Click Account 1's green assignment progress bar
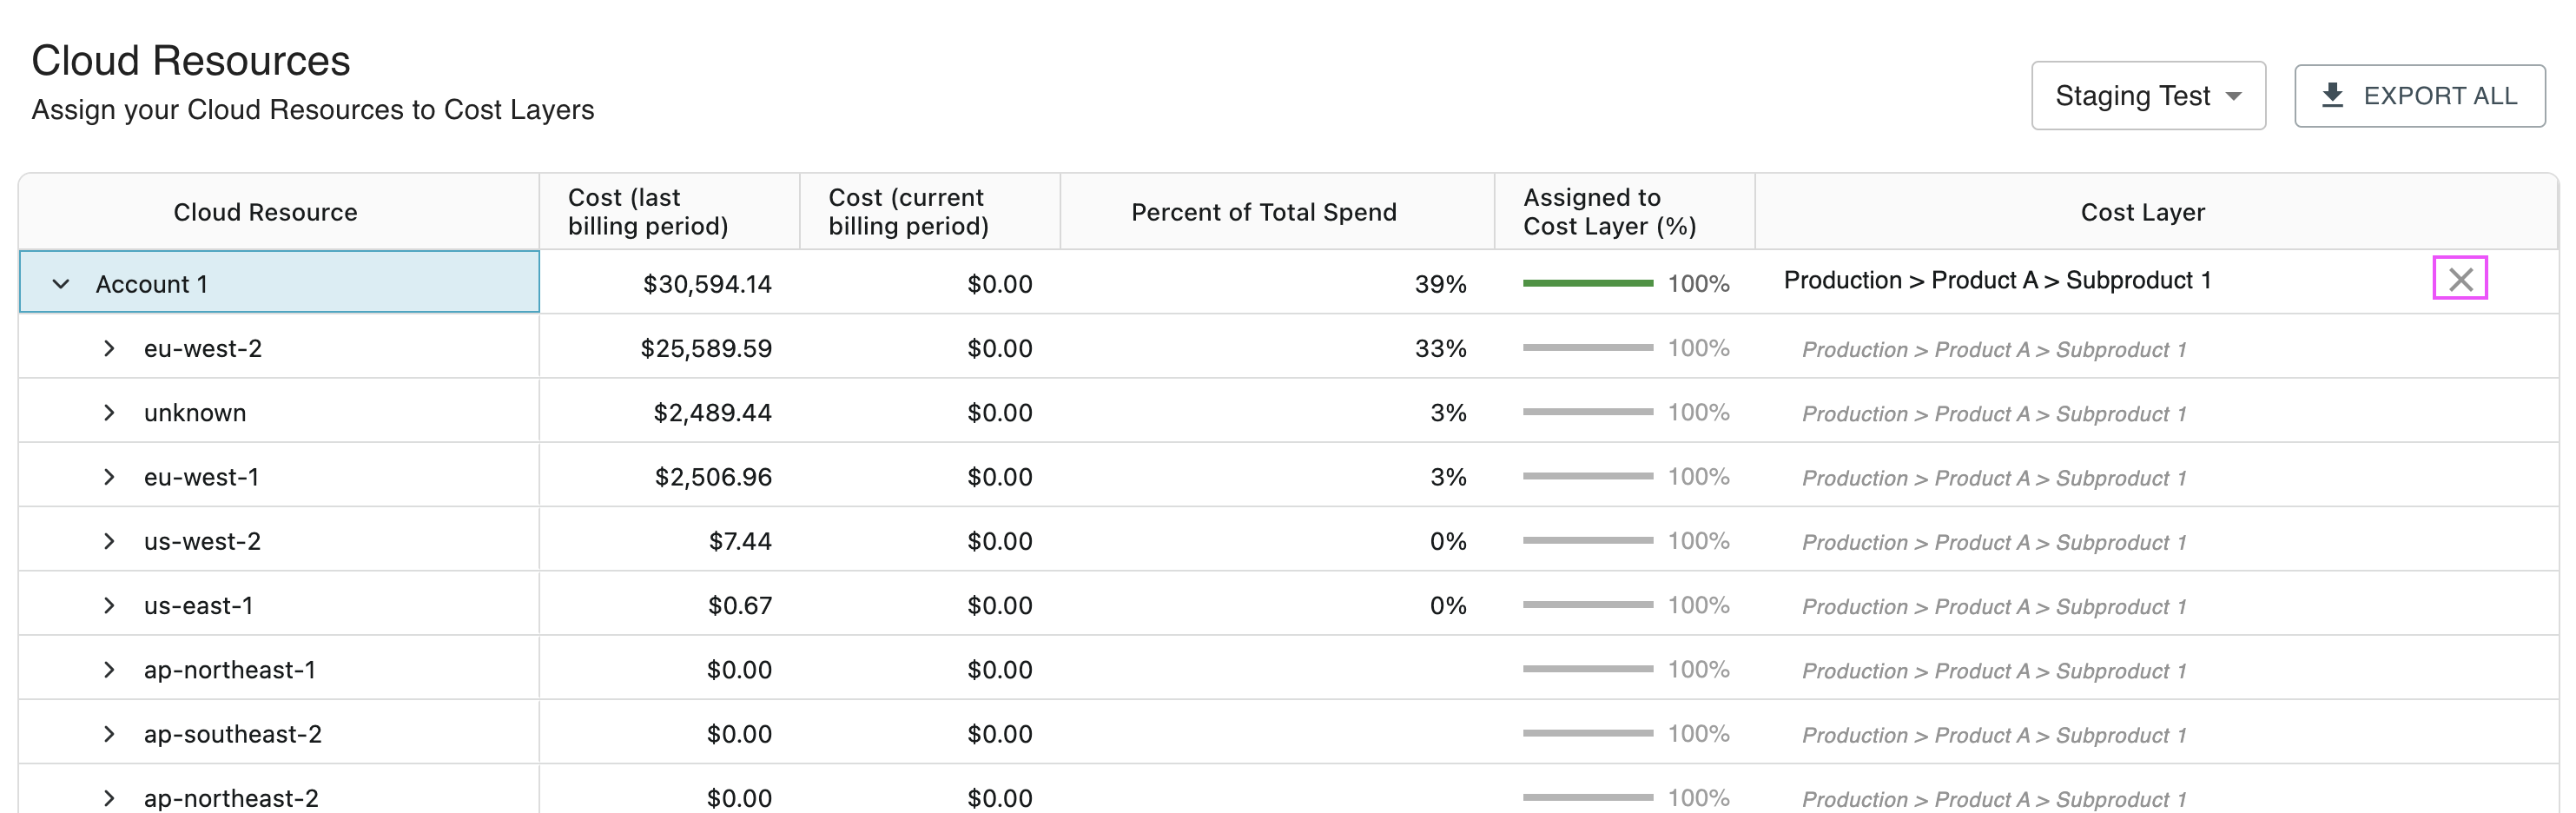The image size is (2576, 813). (x=1587, y=284)
